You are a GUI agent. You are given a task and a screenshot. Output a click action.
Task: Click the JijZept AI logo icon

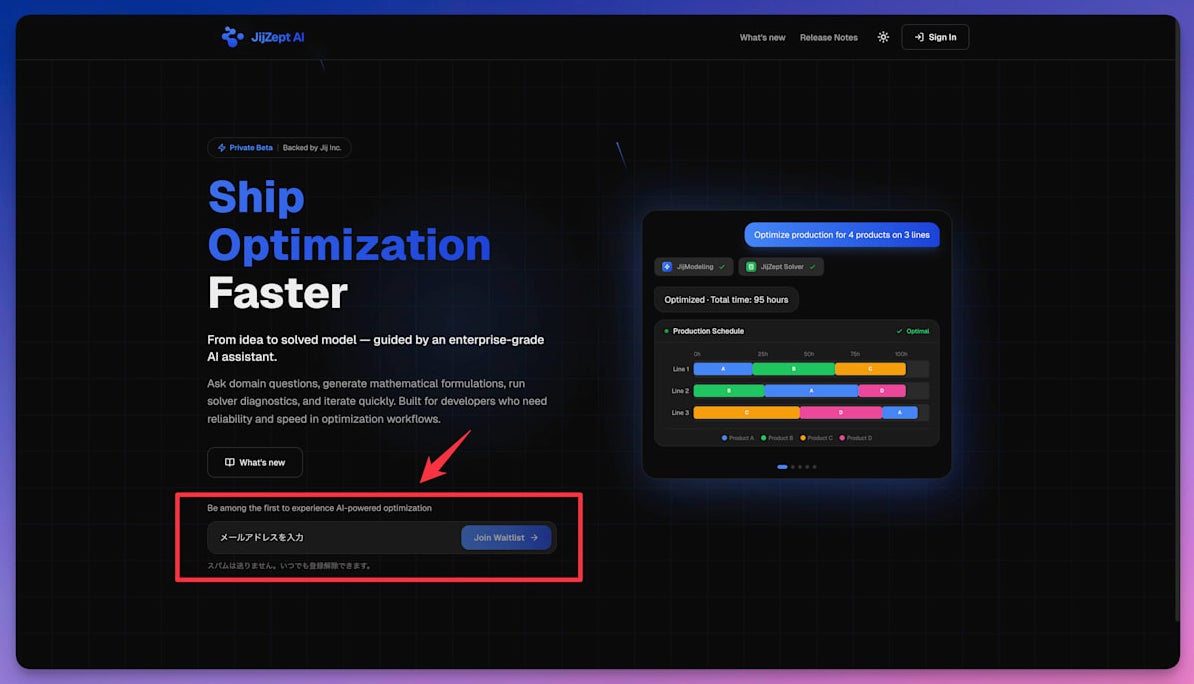[x=232, y=37]
